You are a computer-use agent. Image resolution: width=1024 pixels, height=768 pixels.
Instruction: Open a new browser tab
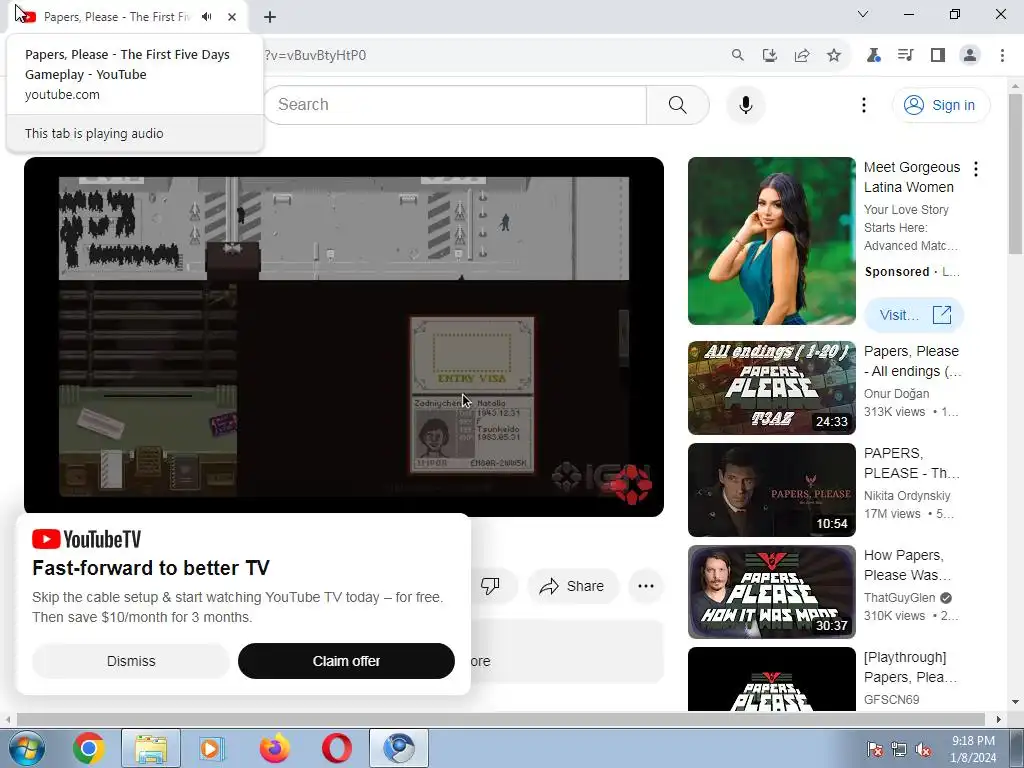click(x=270, y=17)
